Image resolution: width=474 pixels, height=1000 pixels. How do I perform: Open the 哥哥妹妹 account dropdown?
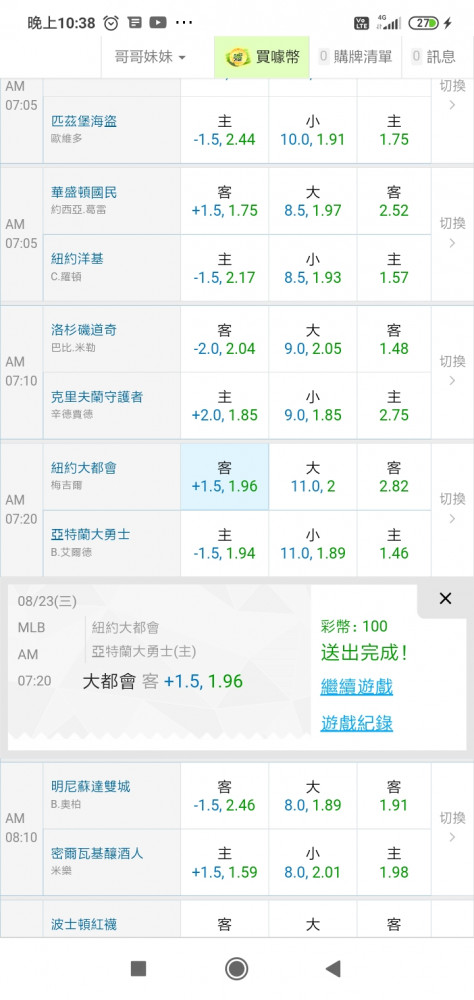(151, 57)
